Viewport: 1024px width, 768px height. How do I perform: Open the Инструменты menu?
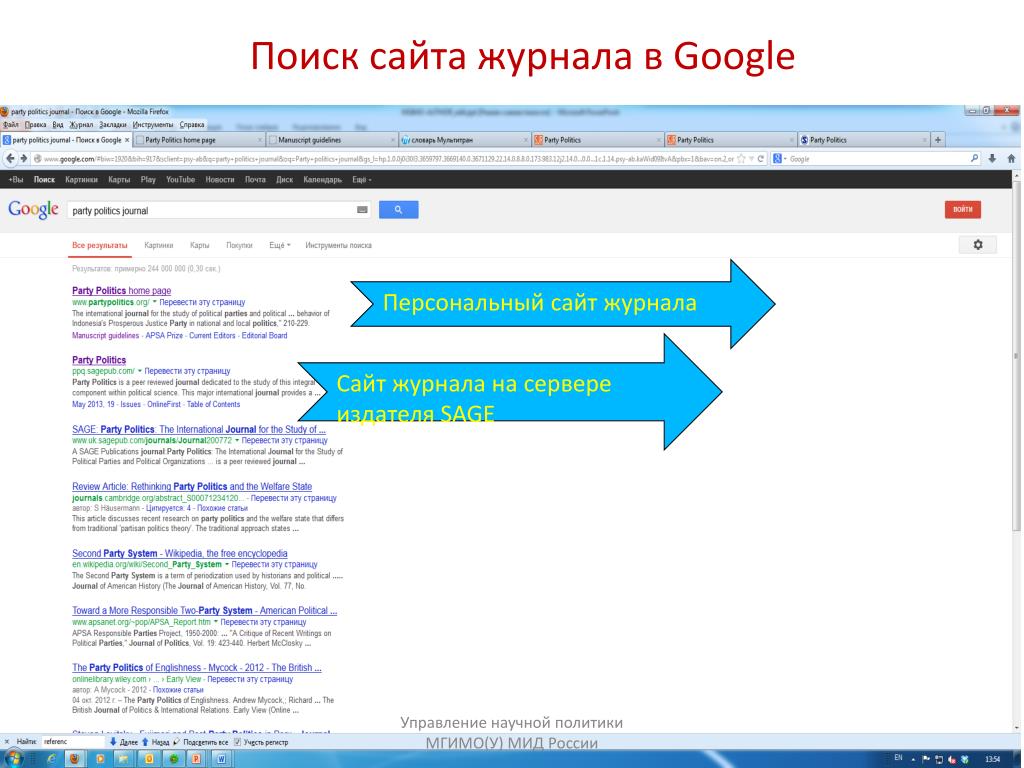pyautogui.click(x=153, y=124)
